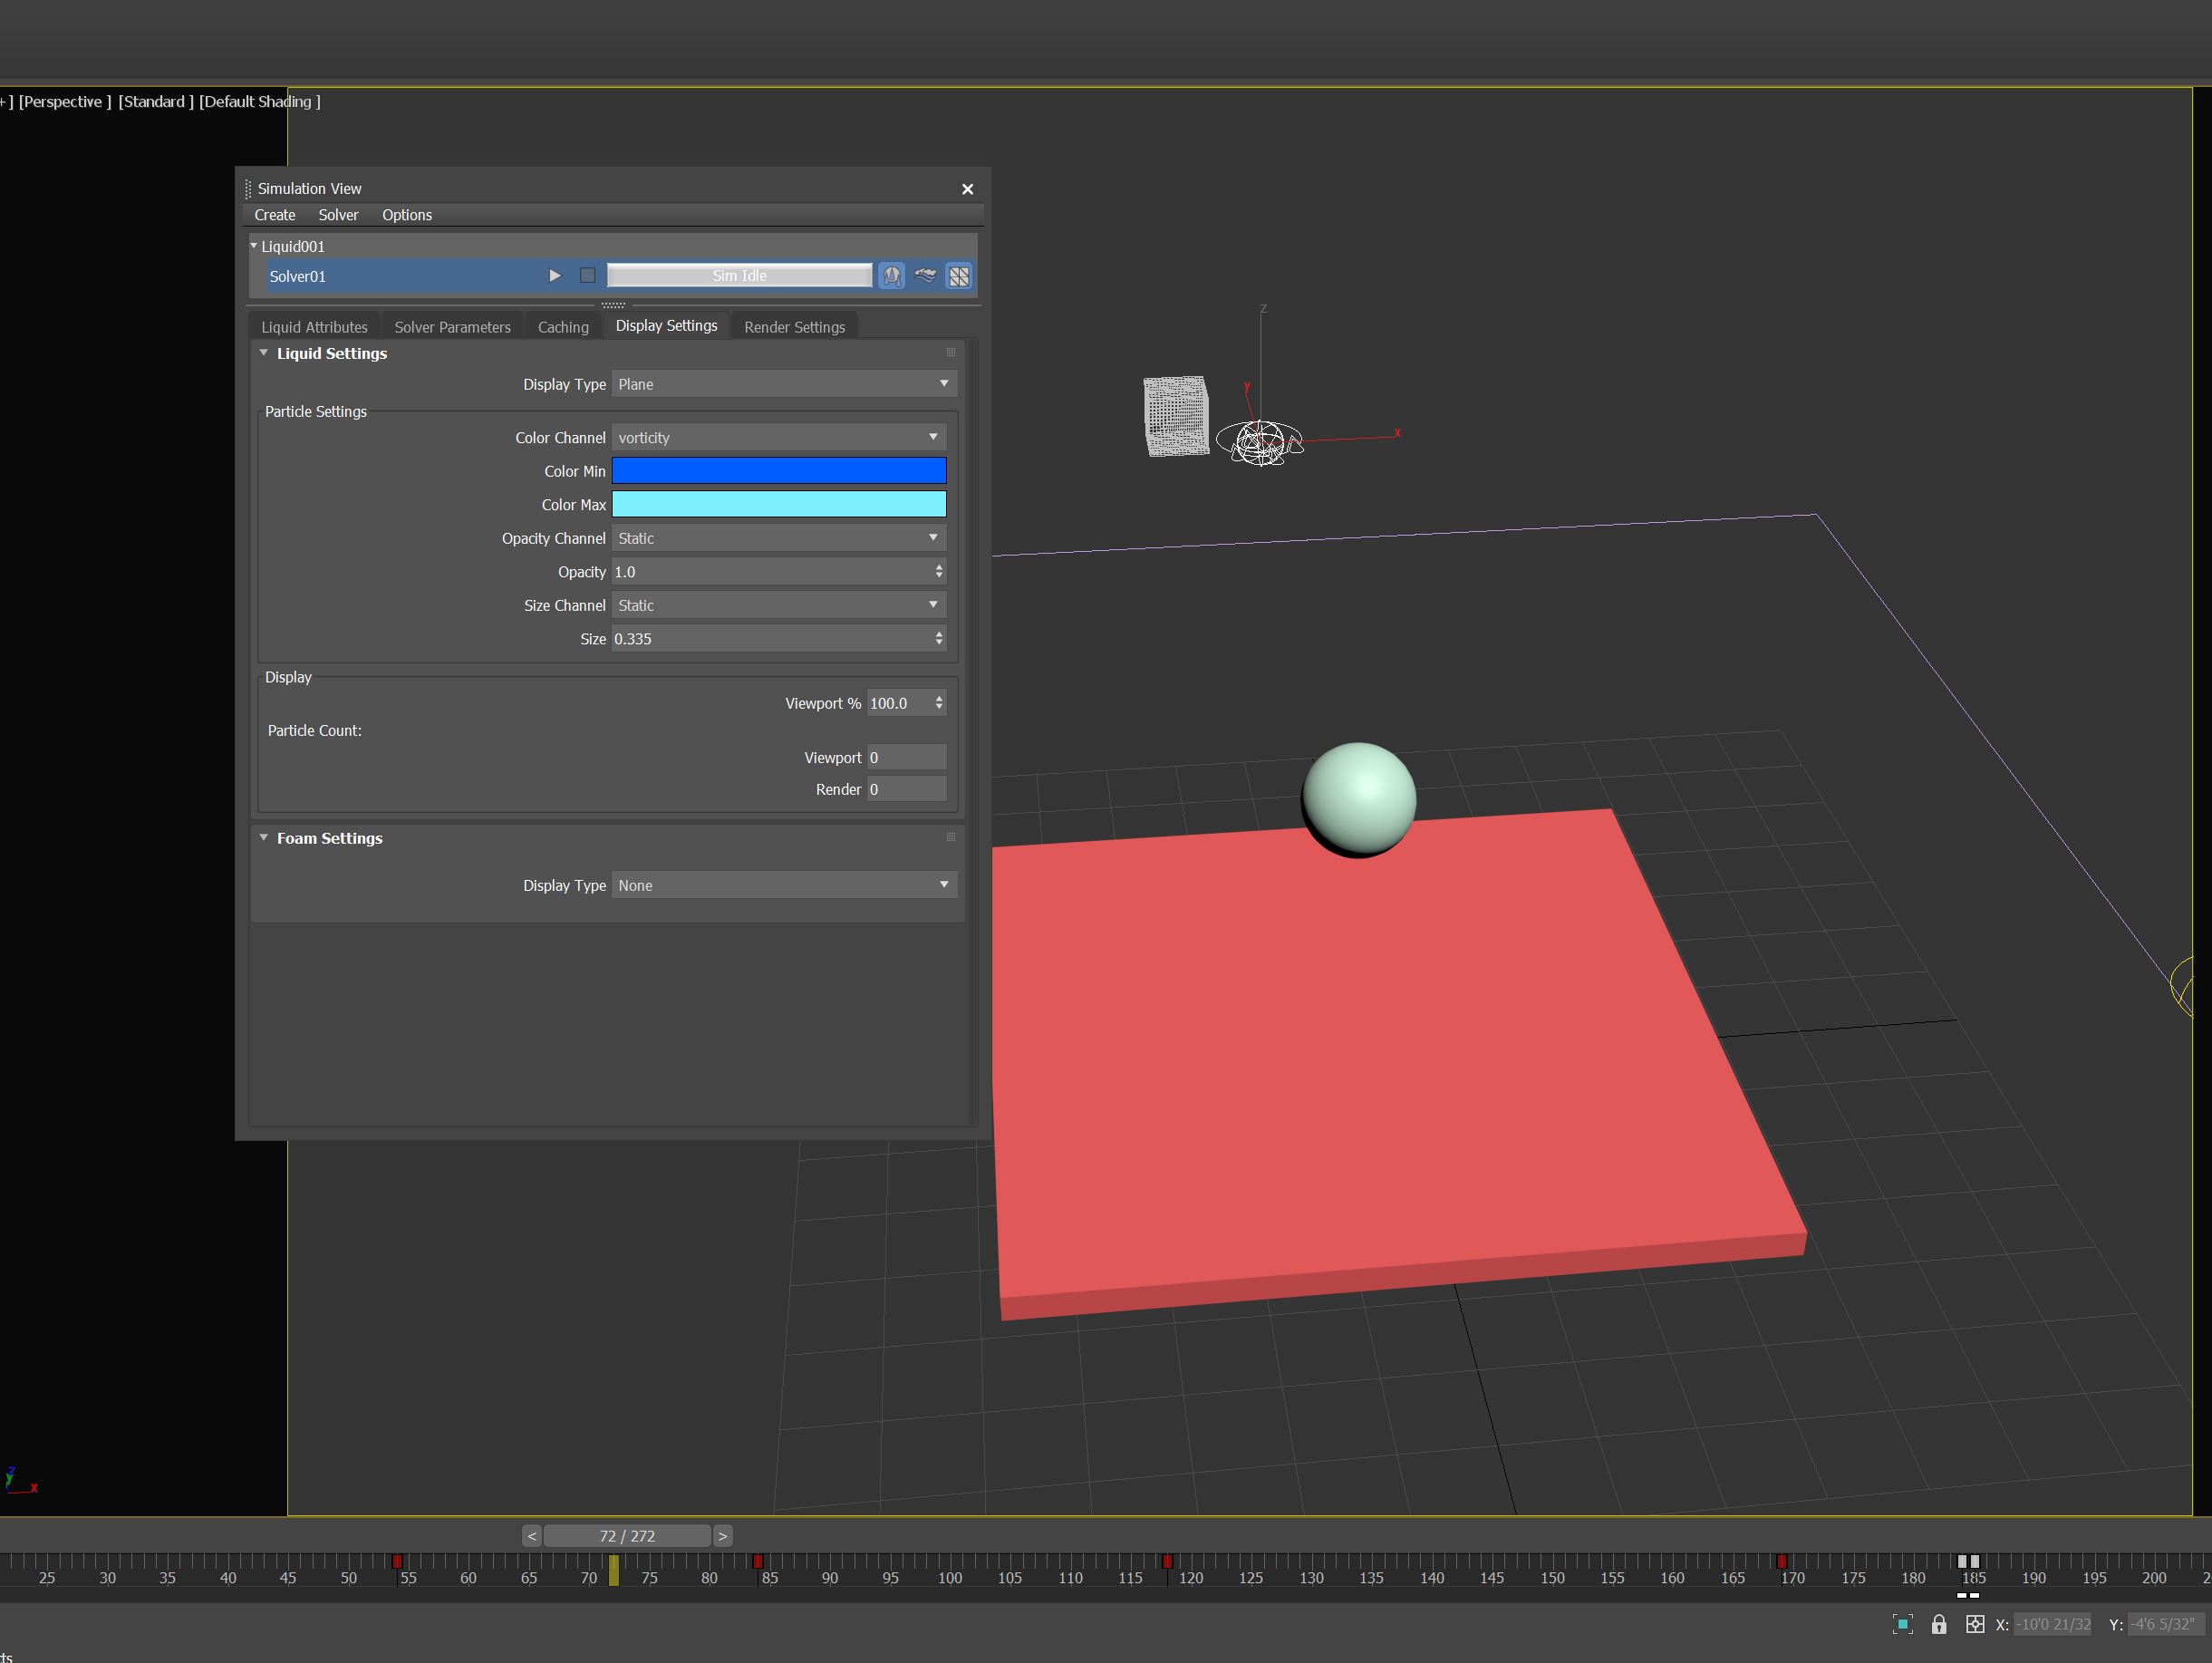The height and width of the screenshot is (1663, 2212).
Task: Open the Color Channel vorticity dropdown
Action: (778, 438)
